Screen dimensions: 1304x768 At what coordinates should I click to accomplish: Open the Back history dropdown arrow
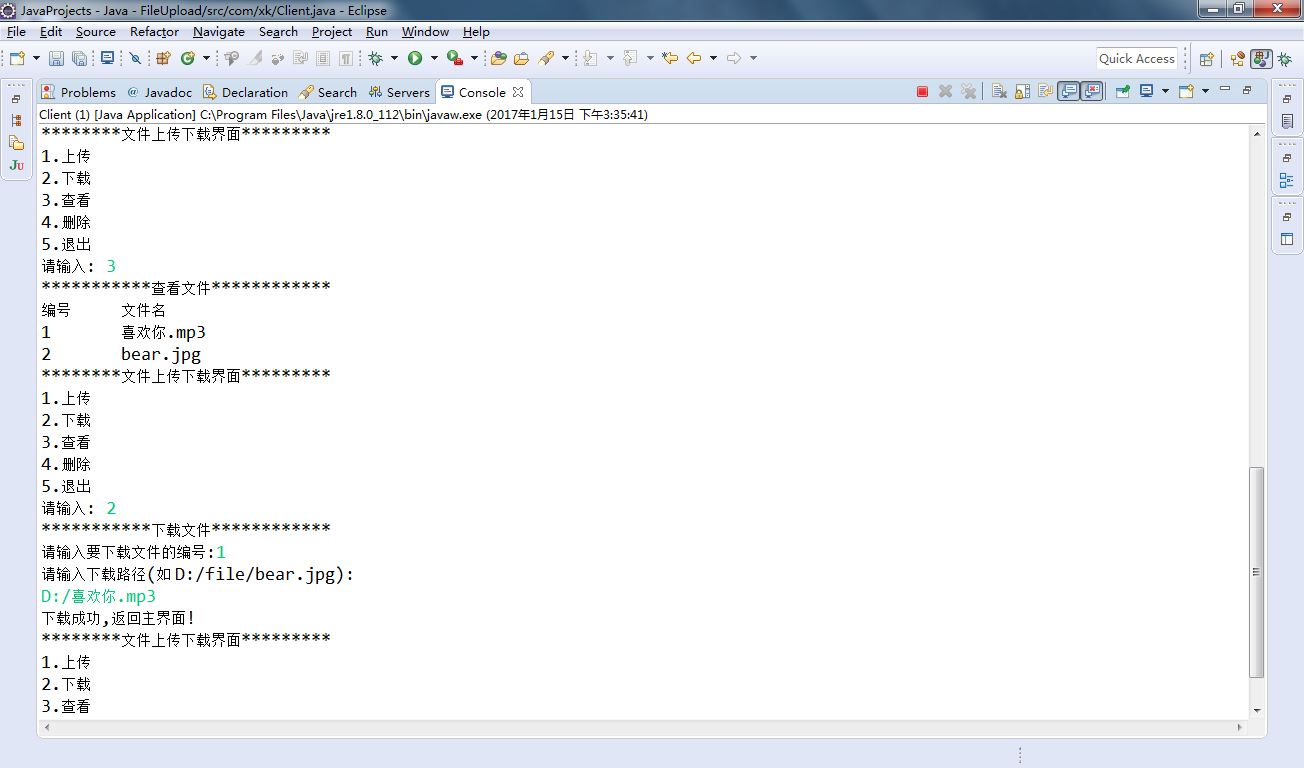pyautogui.click(x=713, y=59)
